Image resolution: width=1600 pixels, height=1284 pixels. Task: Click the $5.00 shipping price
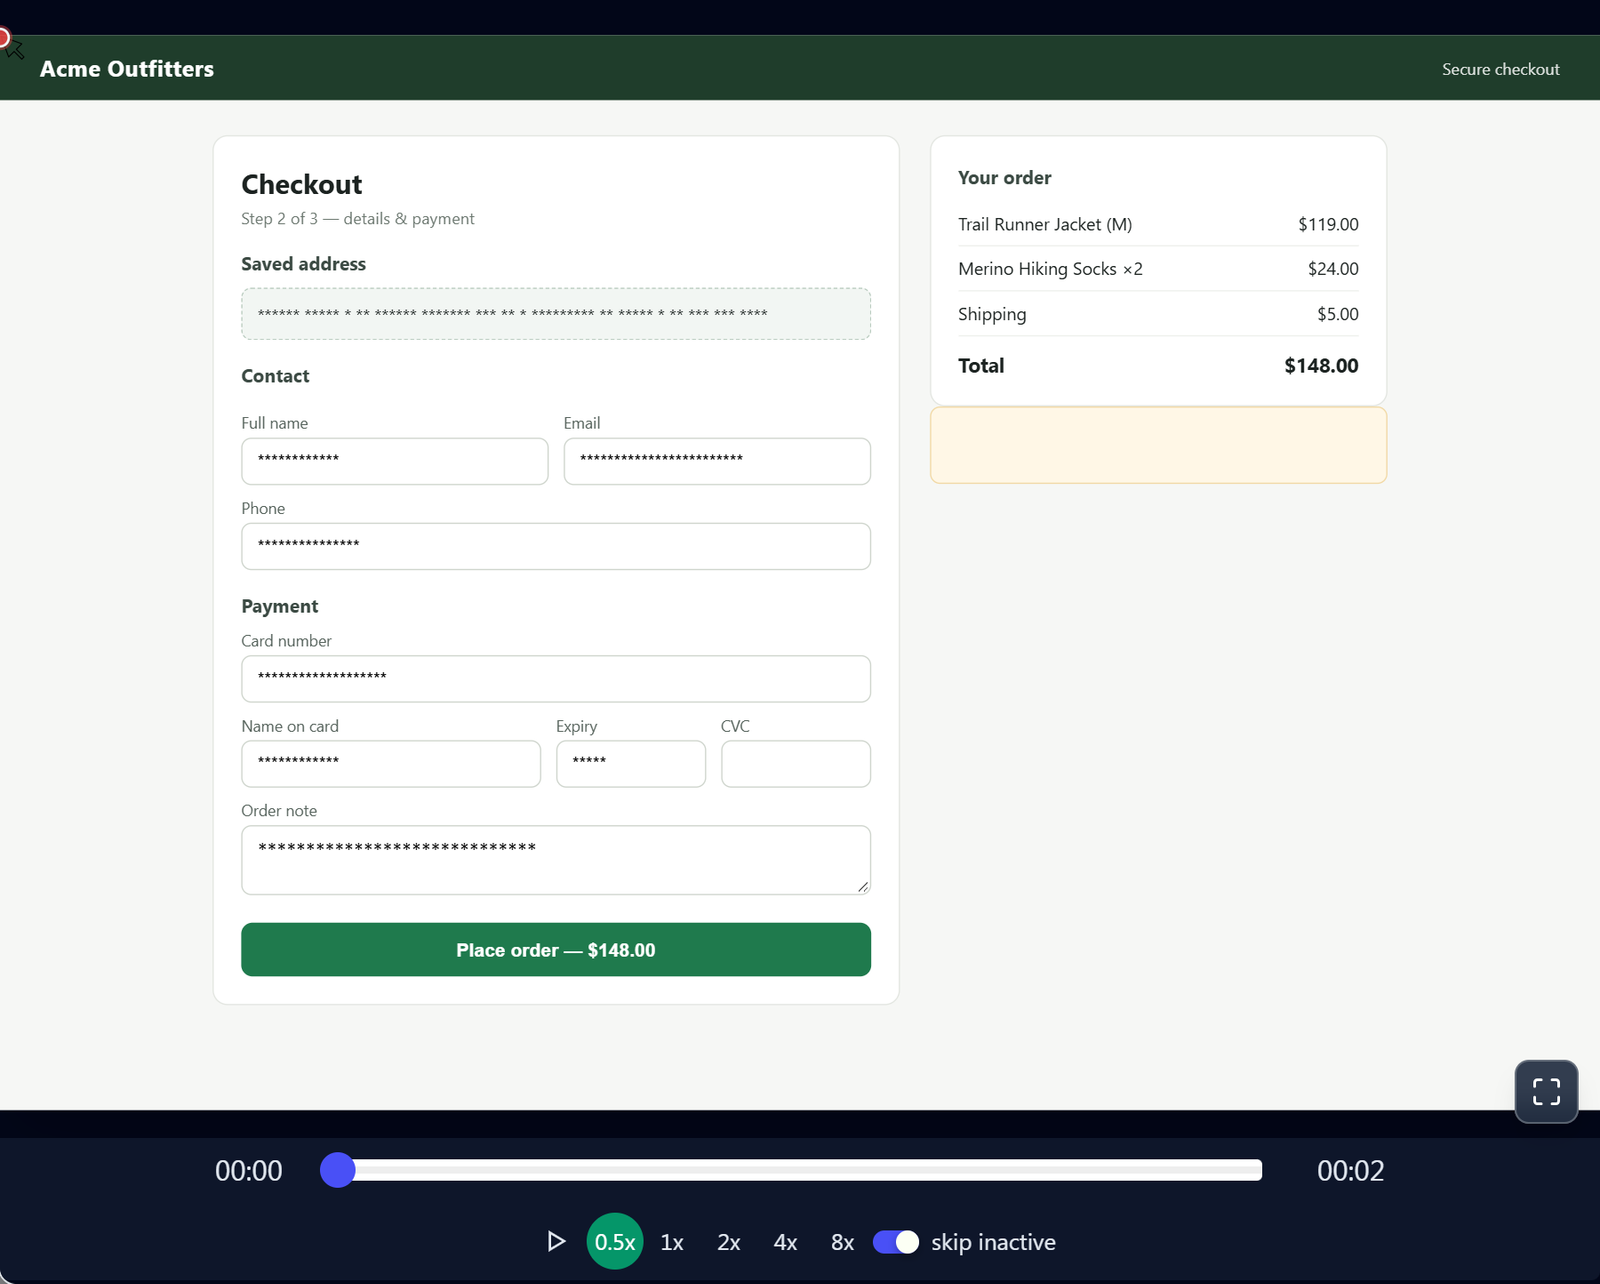(1337, 314)
